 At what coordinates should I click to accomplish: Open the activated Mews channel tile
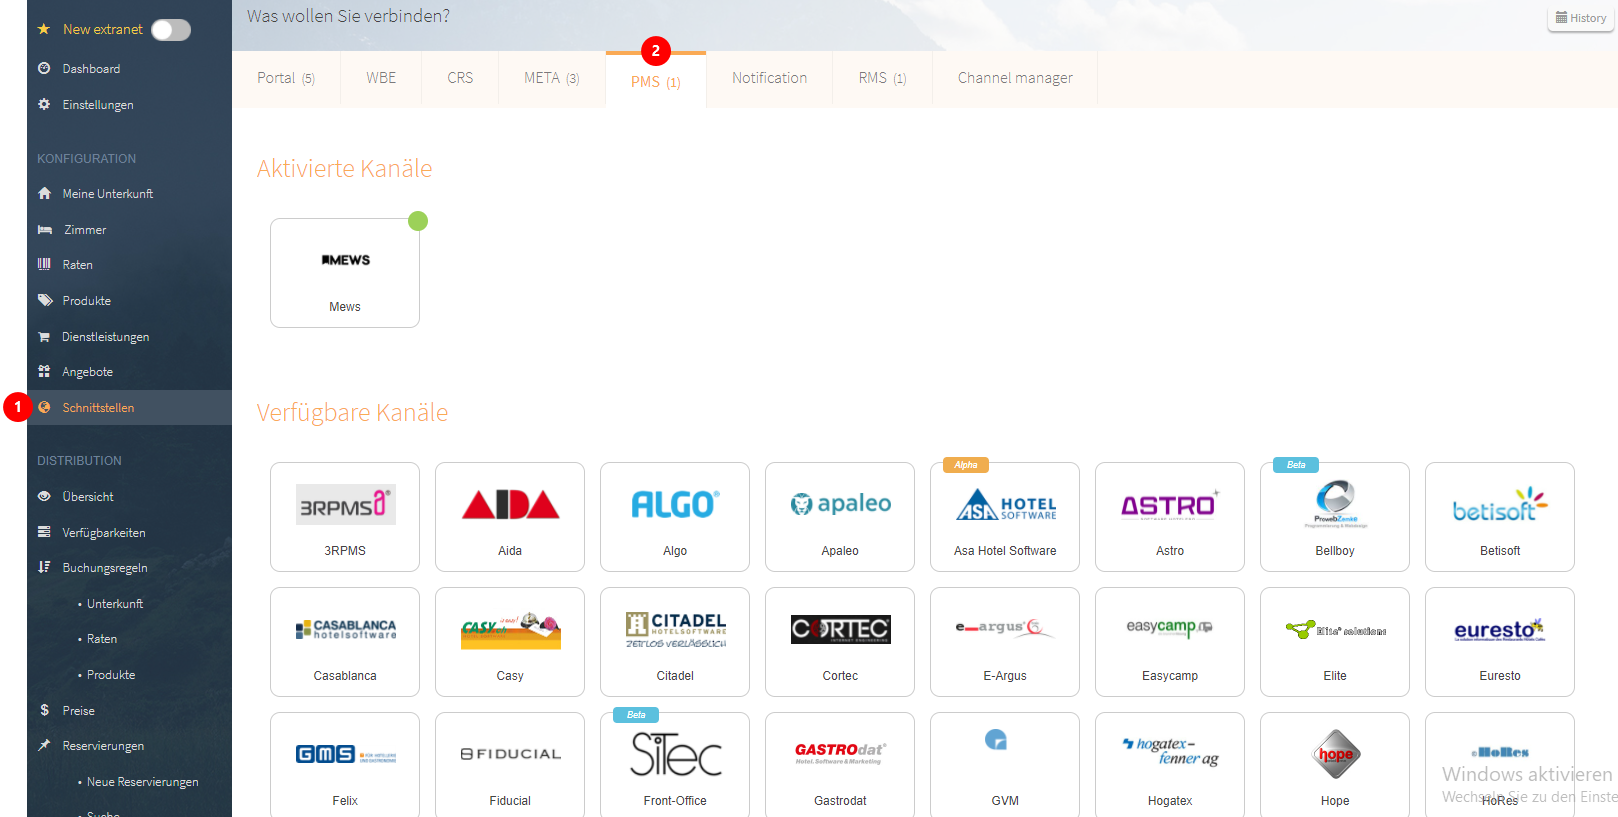[x=345, y=273]
